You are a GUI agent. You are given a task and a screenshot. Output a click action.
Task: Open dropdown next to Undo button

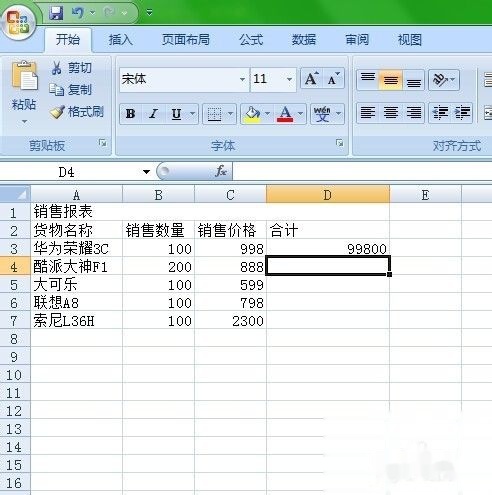(x=92, y=13)
